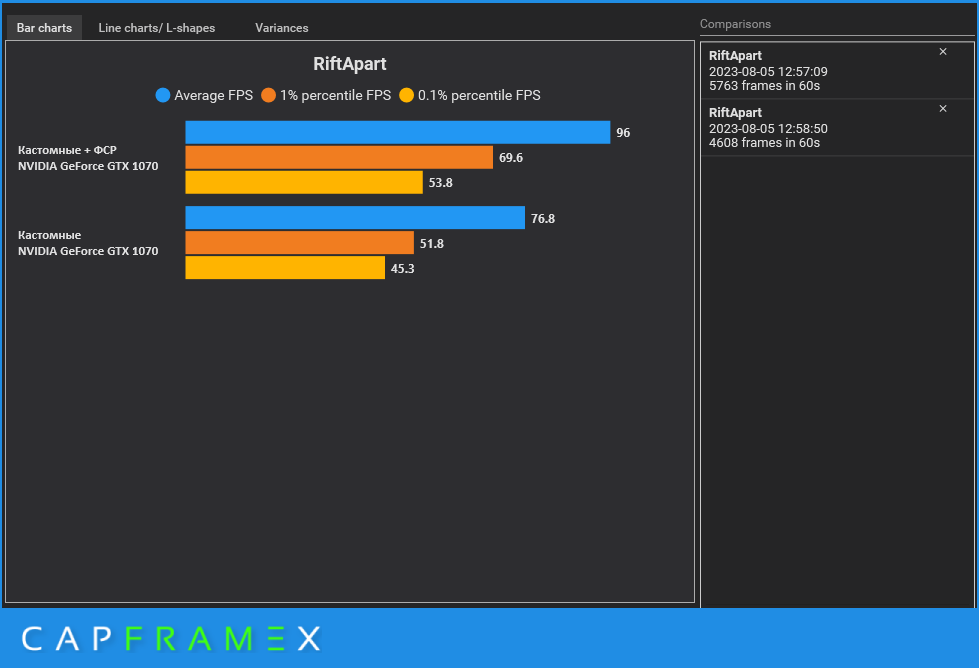
Task: Click the 2023-08-05 12:58:50 timestamp
Action: point(768,129)
